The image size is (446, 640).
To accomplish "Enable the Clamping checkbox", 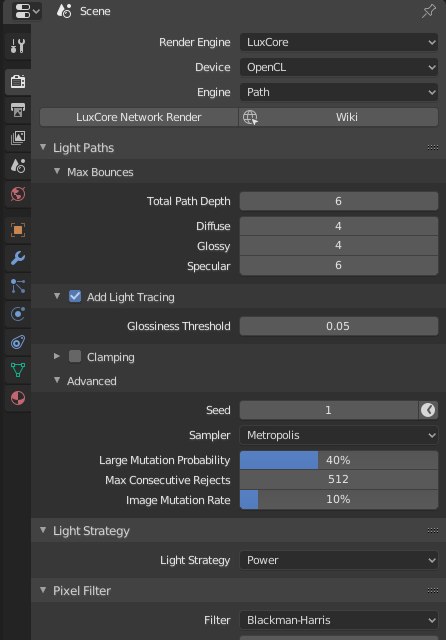I will 75,356.
